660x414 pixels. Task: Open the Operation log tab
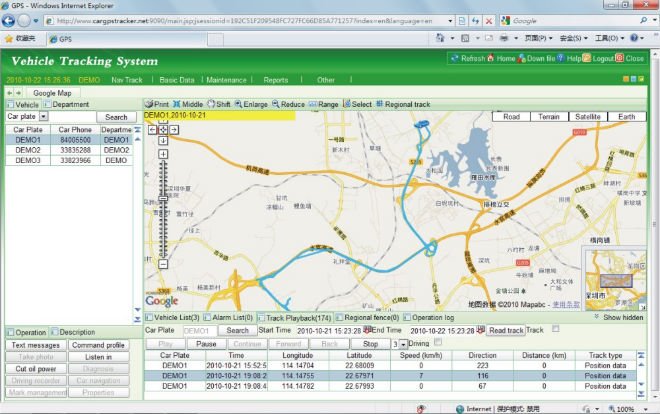pyautogui.click(x=429, y=317)
